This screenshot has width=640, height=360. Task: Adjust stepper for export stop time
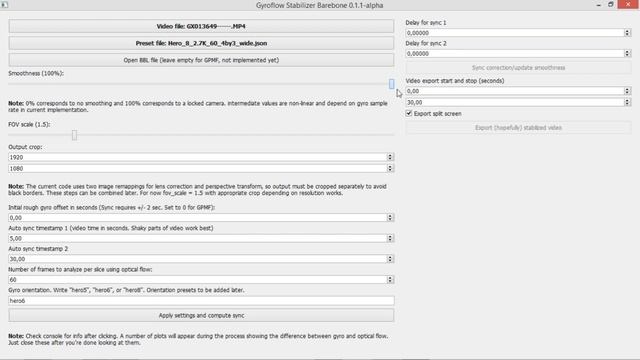pyautogui.click(x=627, y=102)
